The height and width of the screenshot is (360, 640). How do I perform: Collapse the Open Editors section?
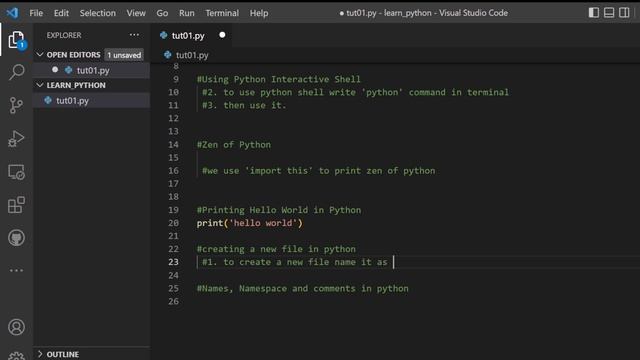(40, 54)
